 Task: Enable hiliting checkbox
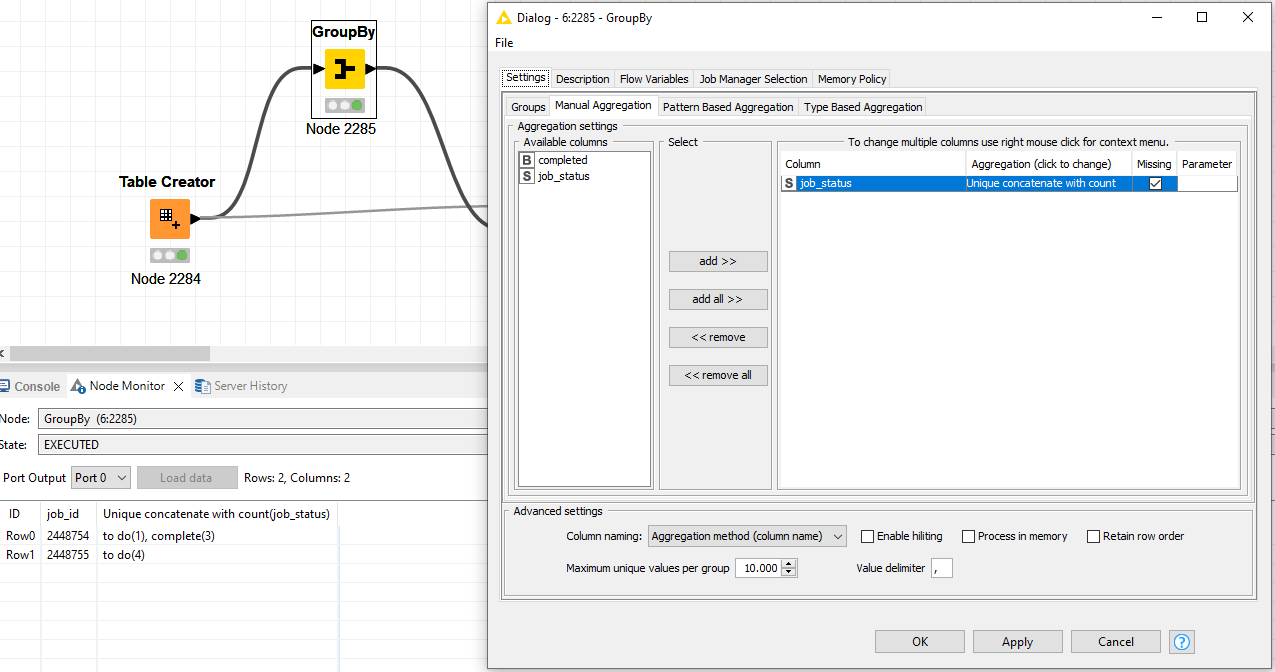pyautogui.click(x=868, y=536)
